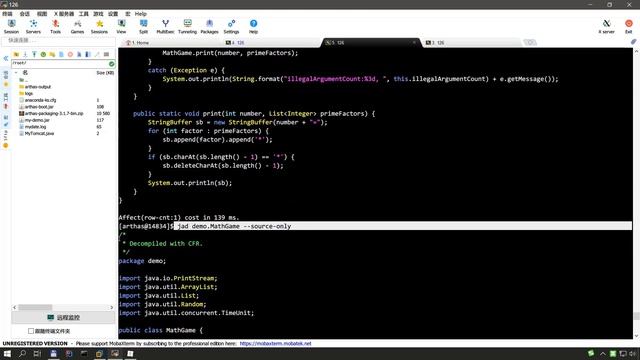This screenshot has width=640, height=360.
Task: Click the Servers toolbar icon
Action: point(33,26)
